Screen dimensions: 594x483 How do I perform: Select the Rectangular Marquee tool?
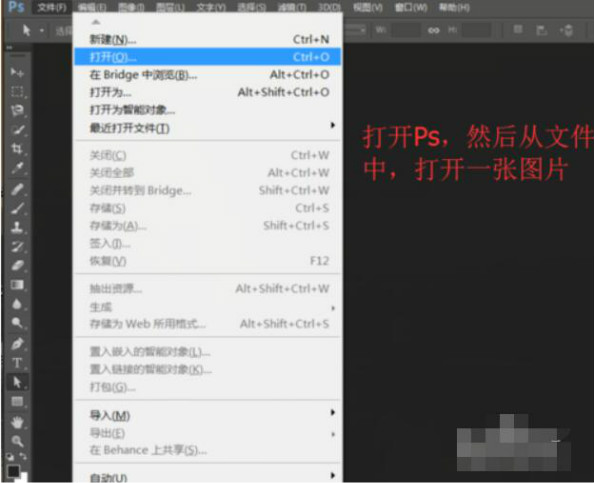[x=17, y=91]
